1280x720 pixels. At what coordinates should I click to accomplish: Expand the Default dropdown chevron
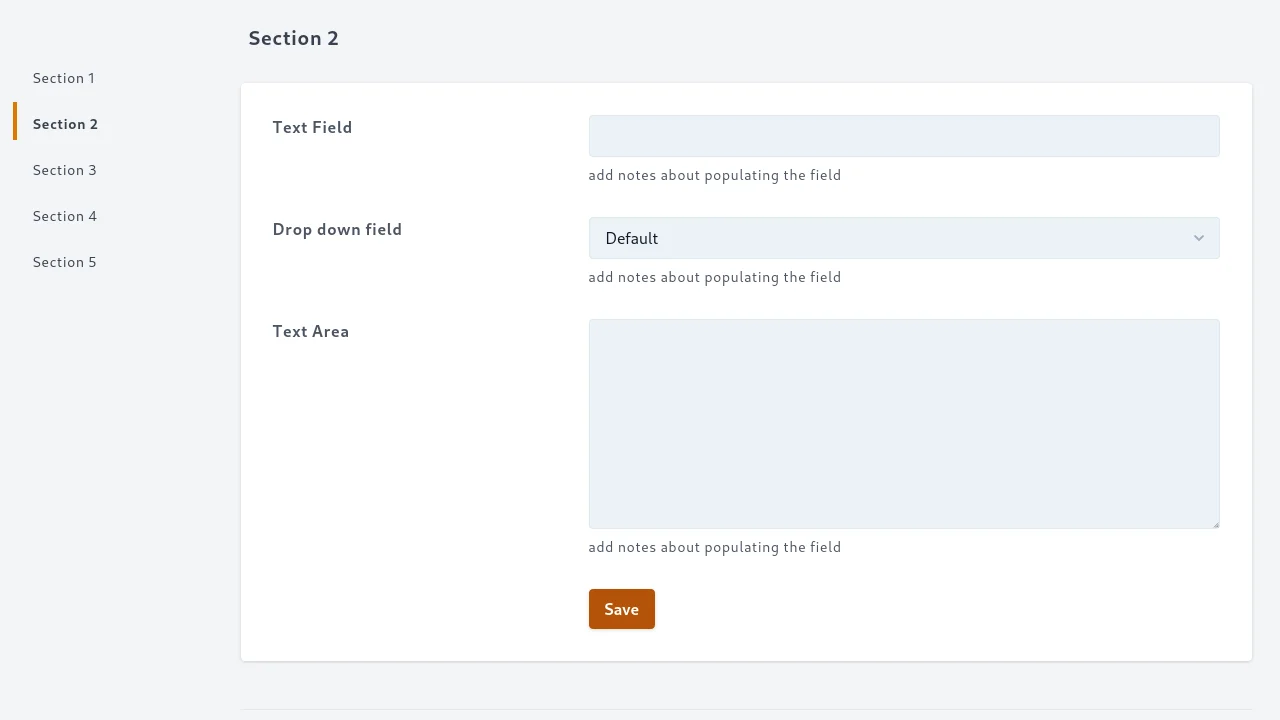point(1198,238)
